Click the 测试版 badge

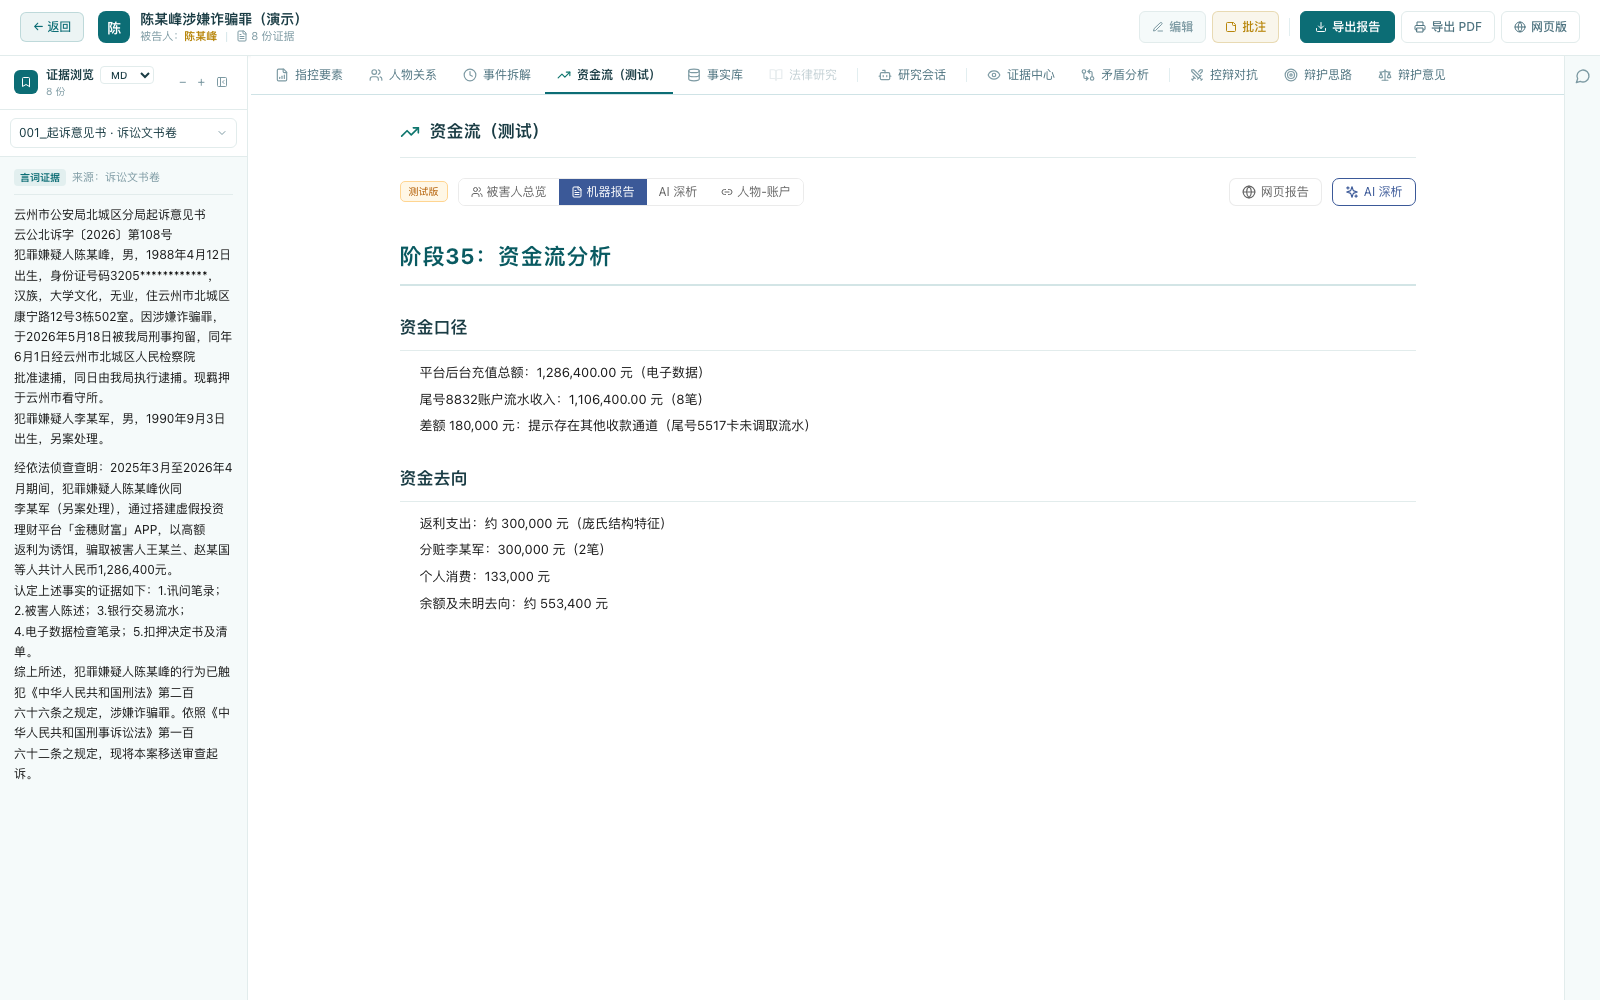pos(424,192)
